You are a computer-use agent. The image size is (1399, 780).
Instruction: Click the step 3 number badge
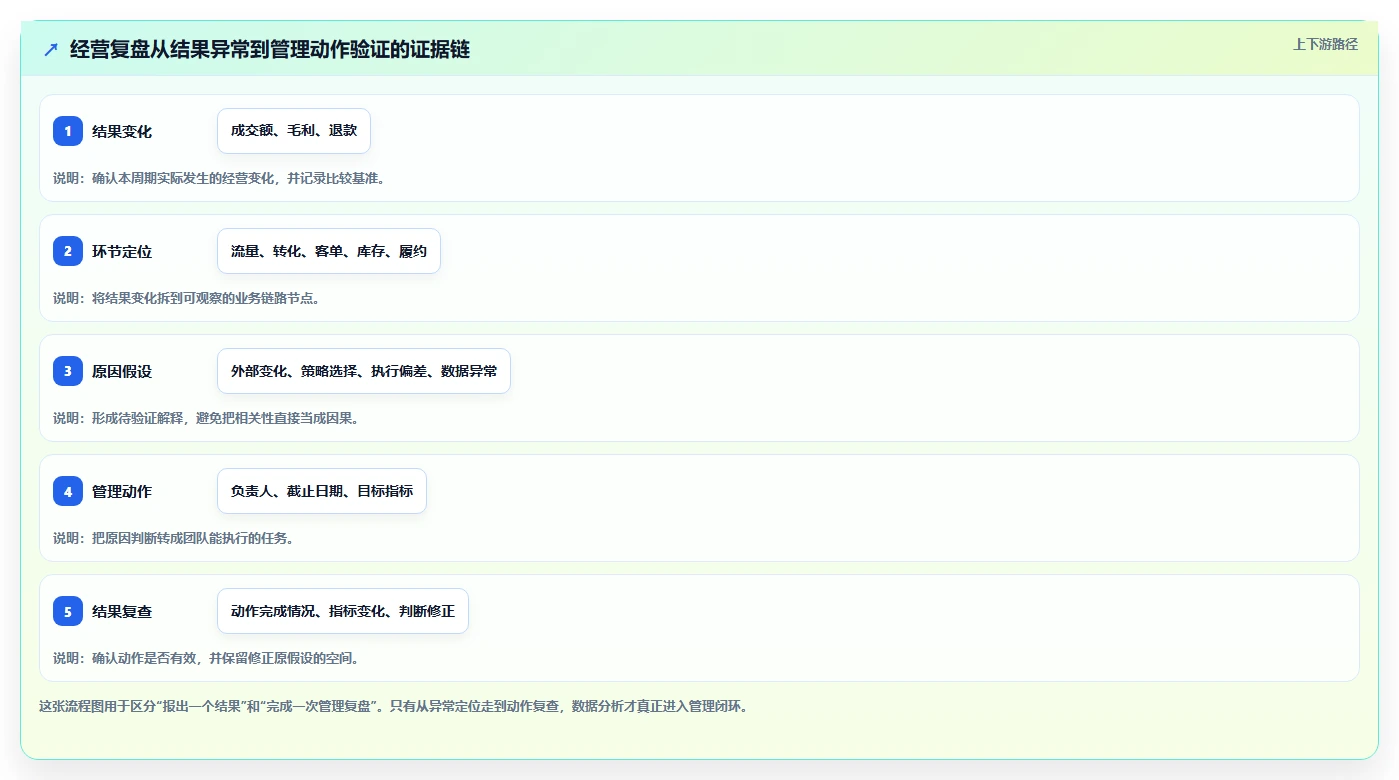point(68,371)
